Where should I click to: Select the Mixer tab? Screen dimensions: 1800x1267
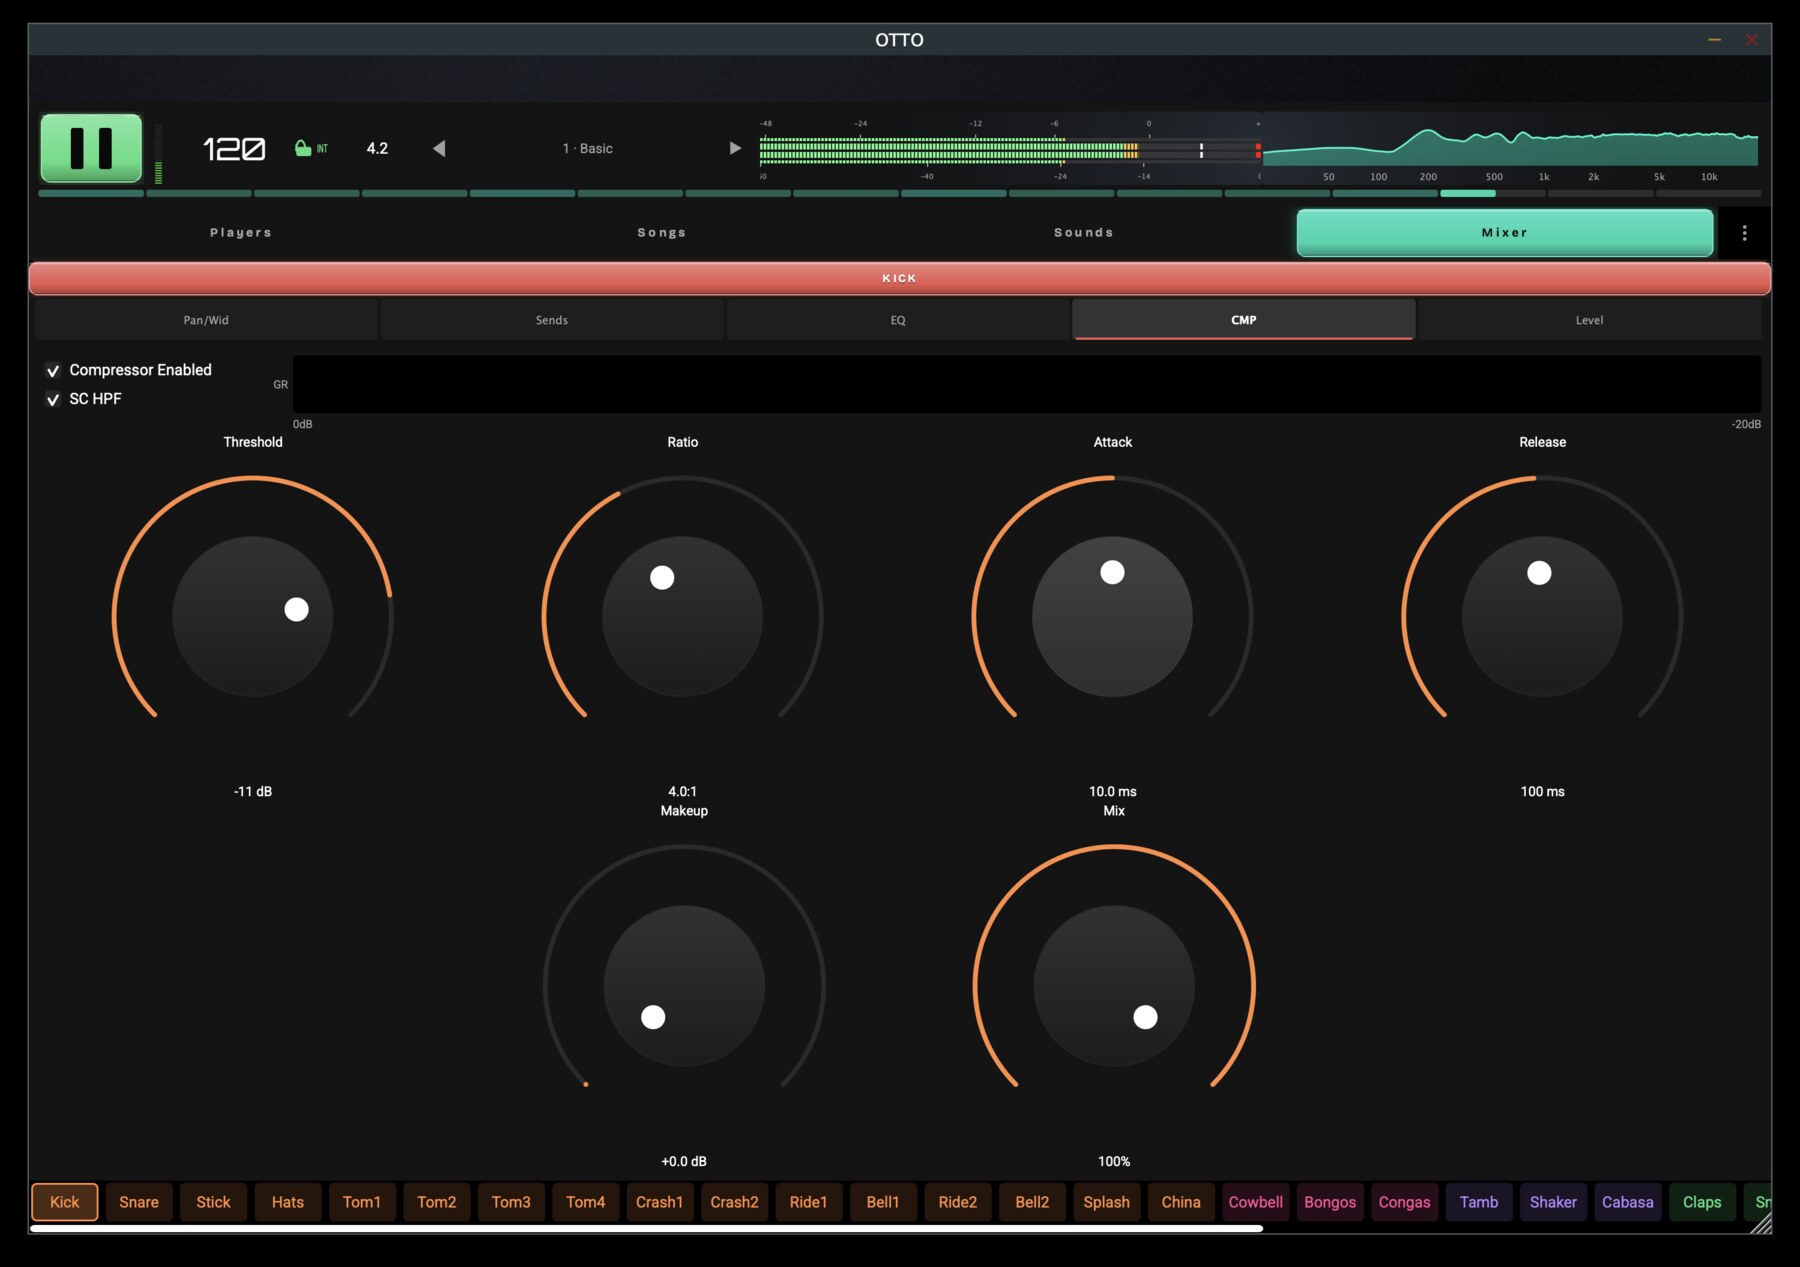click(x=1505, y=233)
